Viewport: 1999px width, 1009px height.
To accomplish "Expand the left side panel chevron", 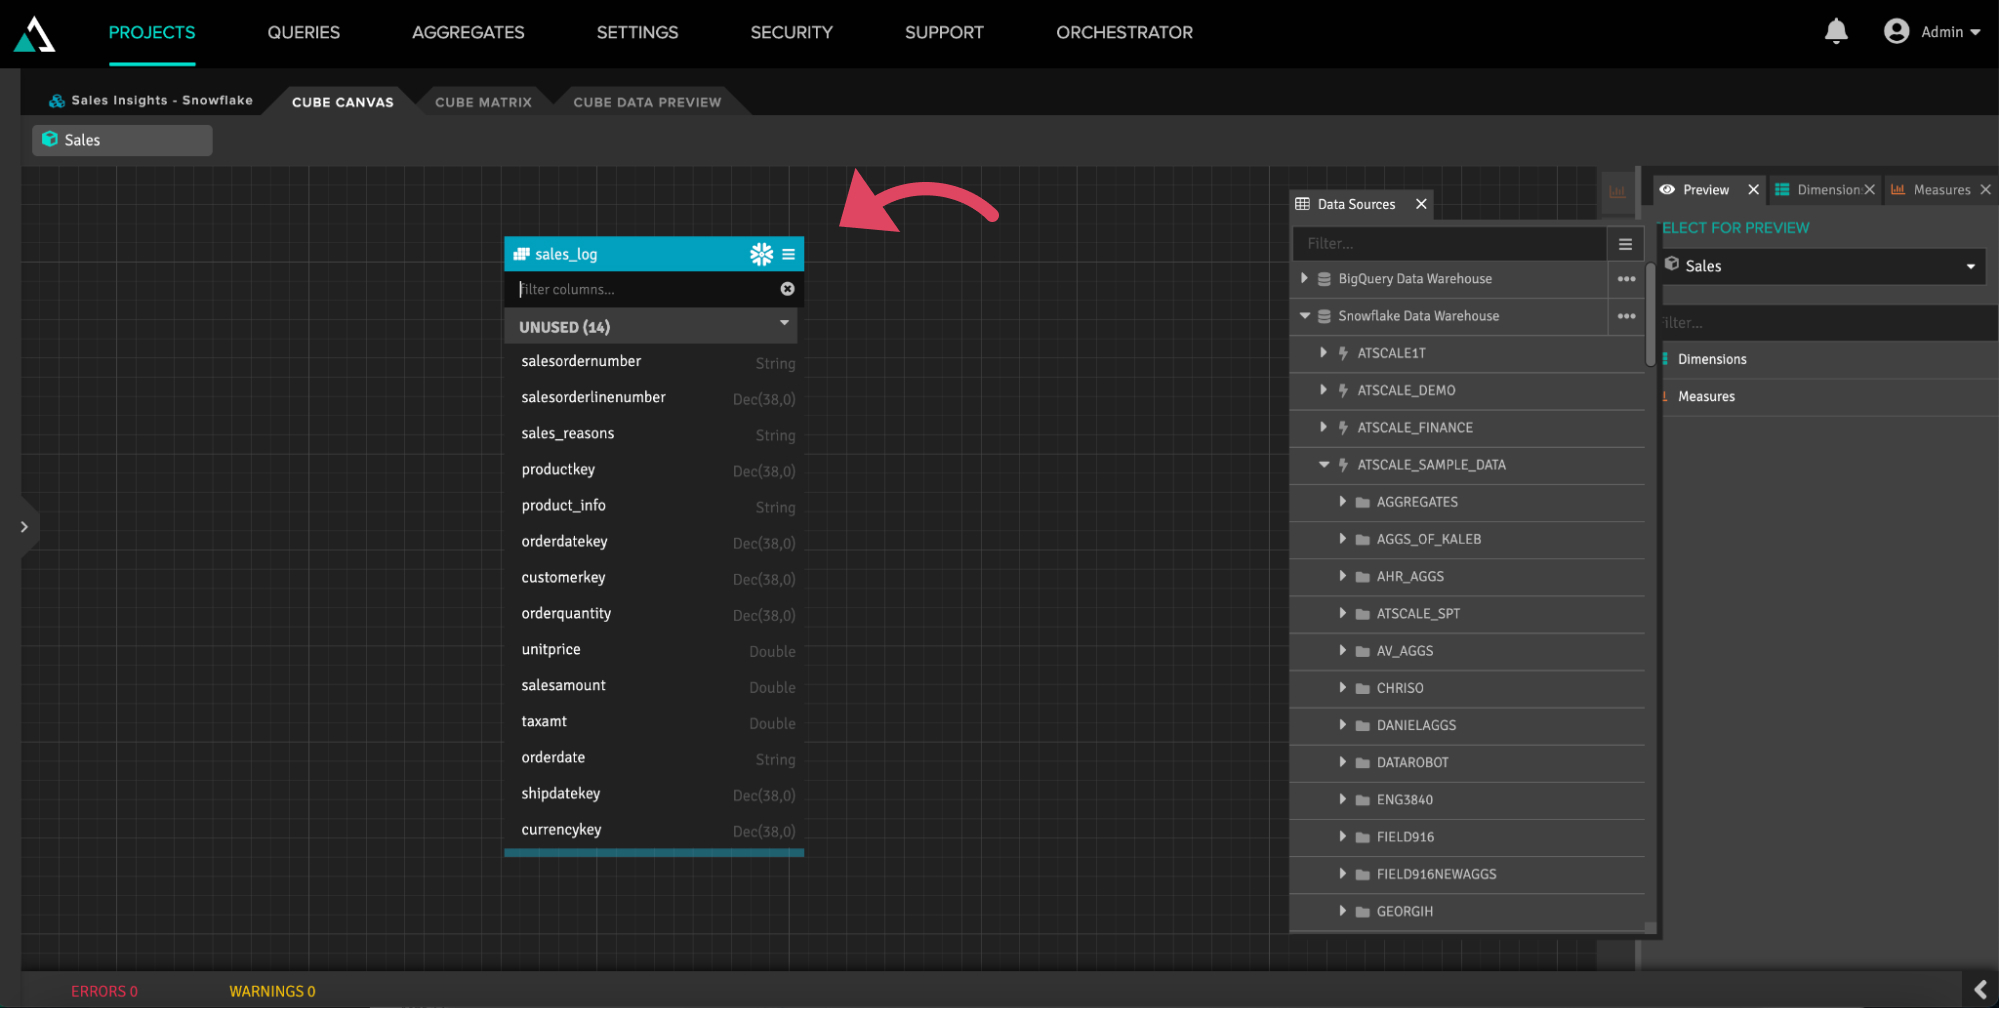I will 24,527.
